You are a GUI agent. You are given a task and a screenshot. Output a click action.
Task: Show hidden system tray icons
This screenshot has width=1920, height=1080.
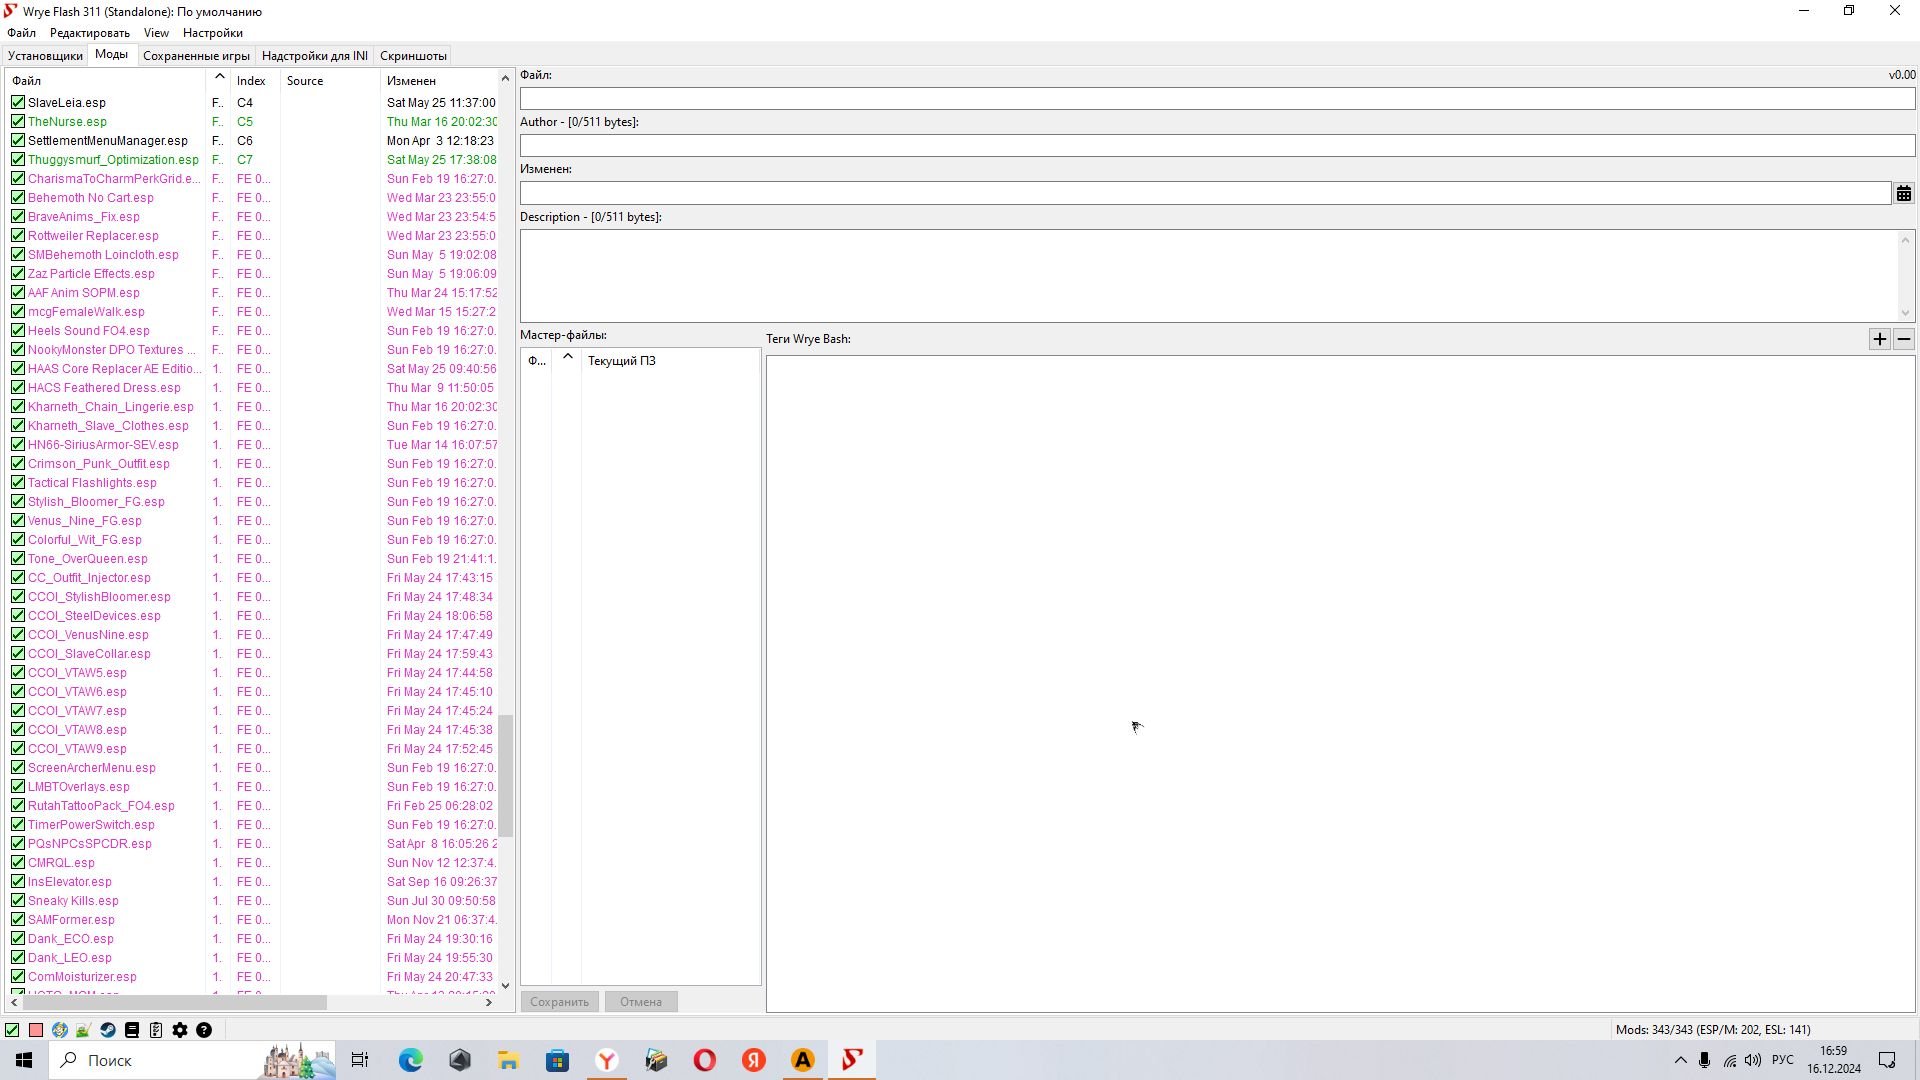[x=1680, y=1060]
